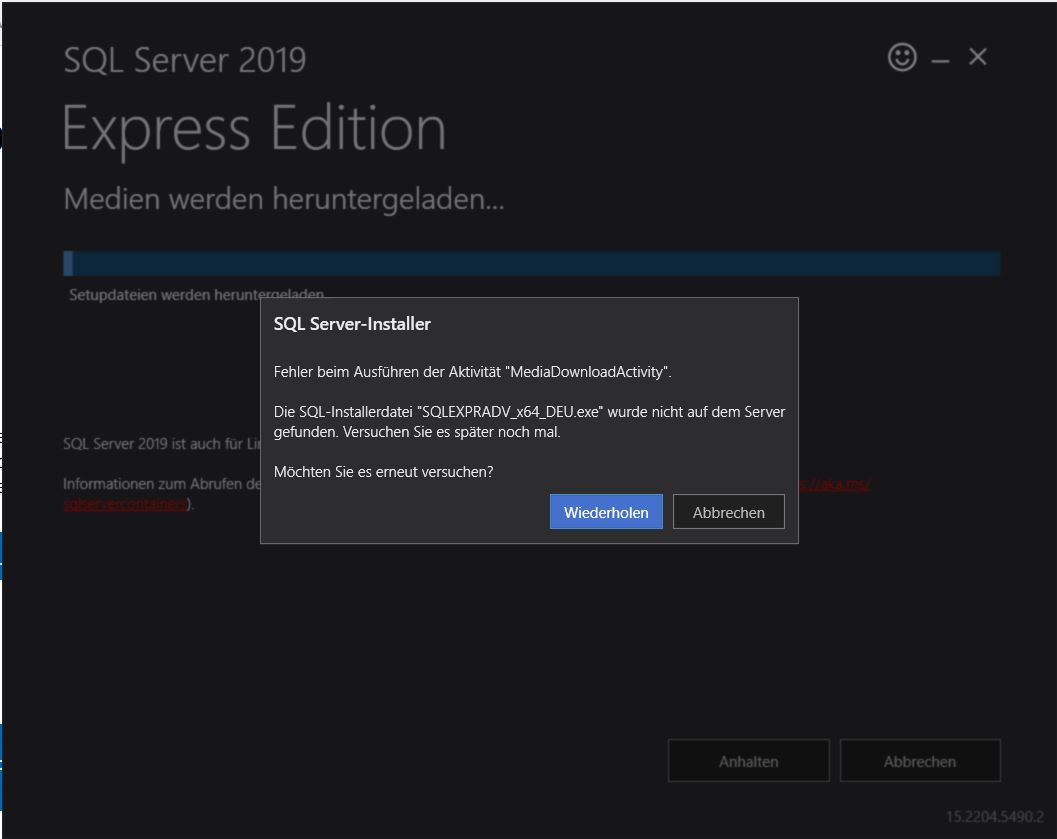
Task: Click the 'Setupdateien werden heruntergeladen' status text
Action: pos(196,294)
